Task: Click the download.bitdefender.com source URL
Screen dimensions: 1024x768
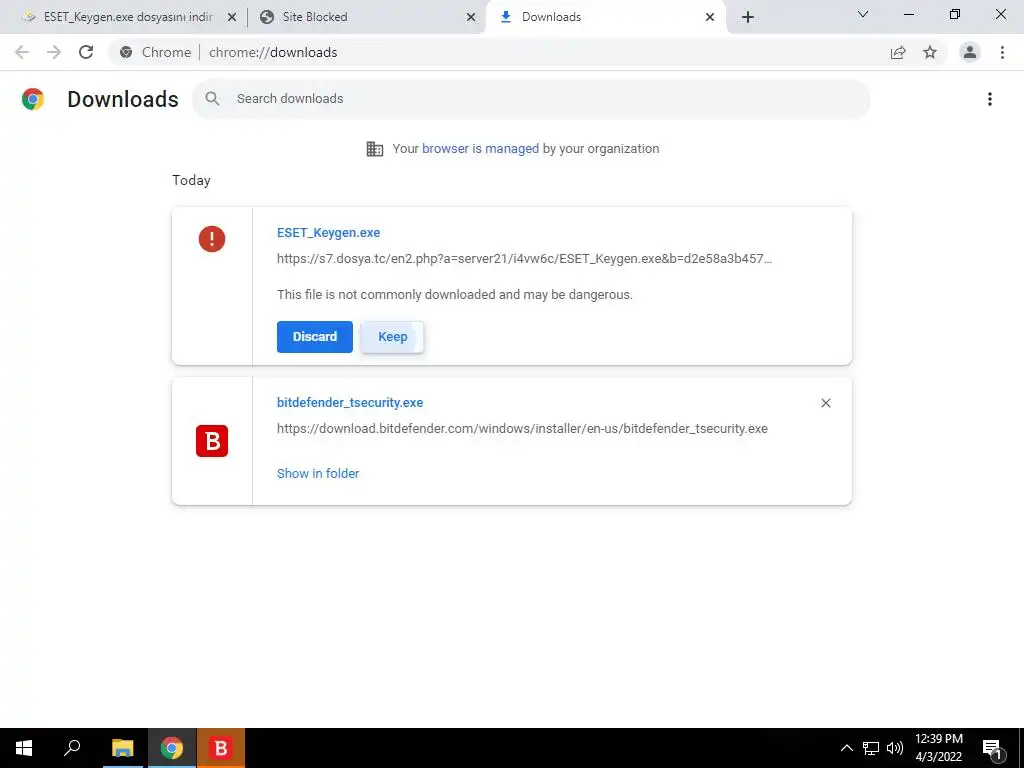Action: pyautogui.click(x=522, y=429)
